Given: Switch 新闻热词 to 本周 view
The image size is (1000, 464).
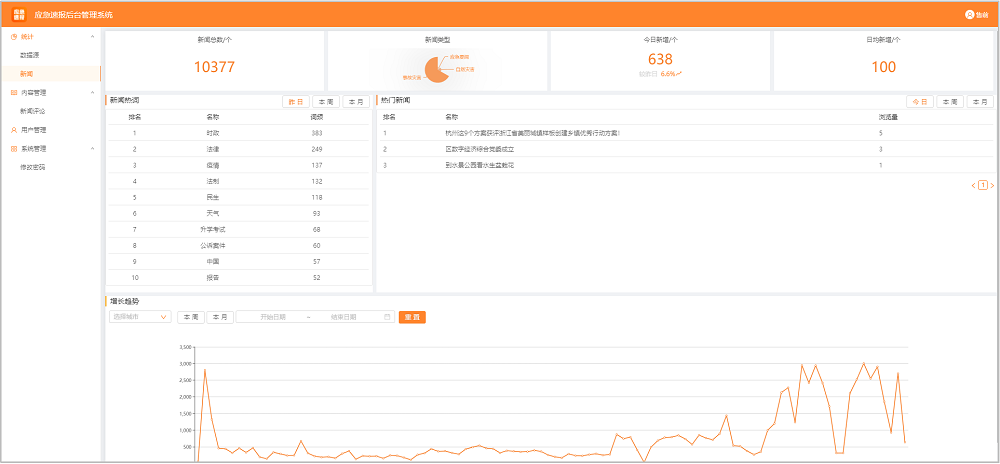Looking at the screenshot, I should coord(326,102).
